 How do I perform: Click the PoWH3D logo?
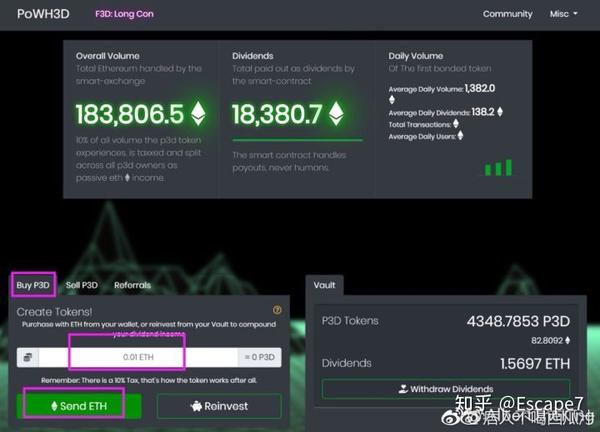pyautogui.click(x=43, y=14)
